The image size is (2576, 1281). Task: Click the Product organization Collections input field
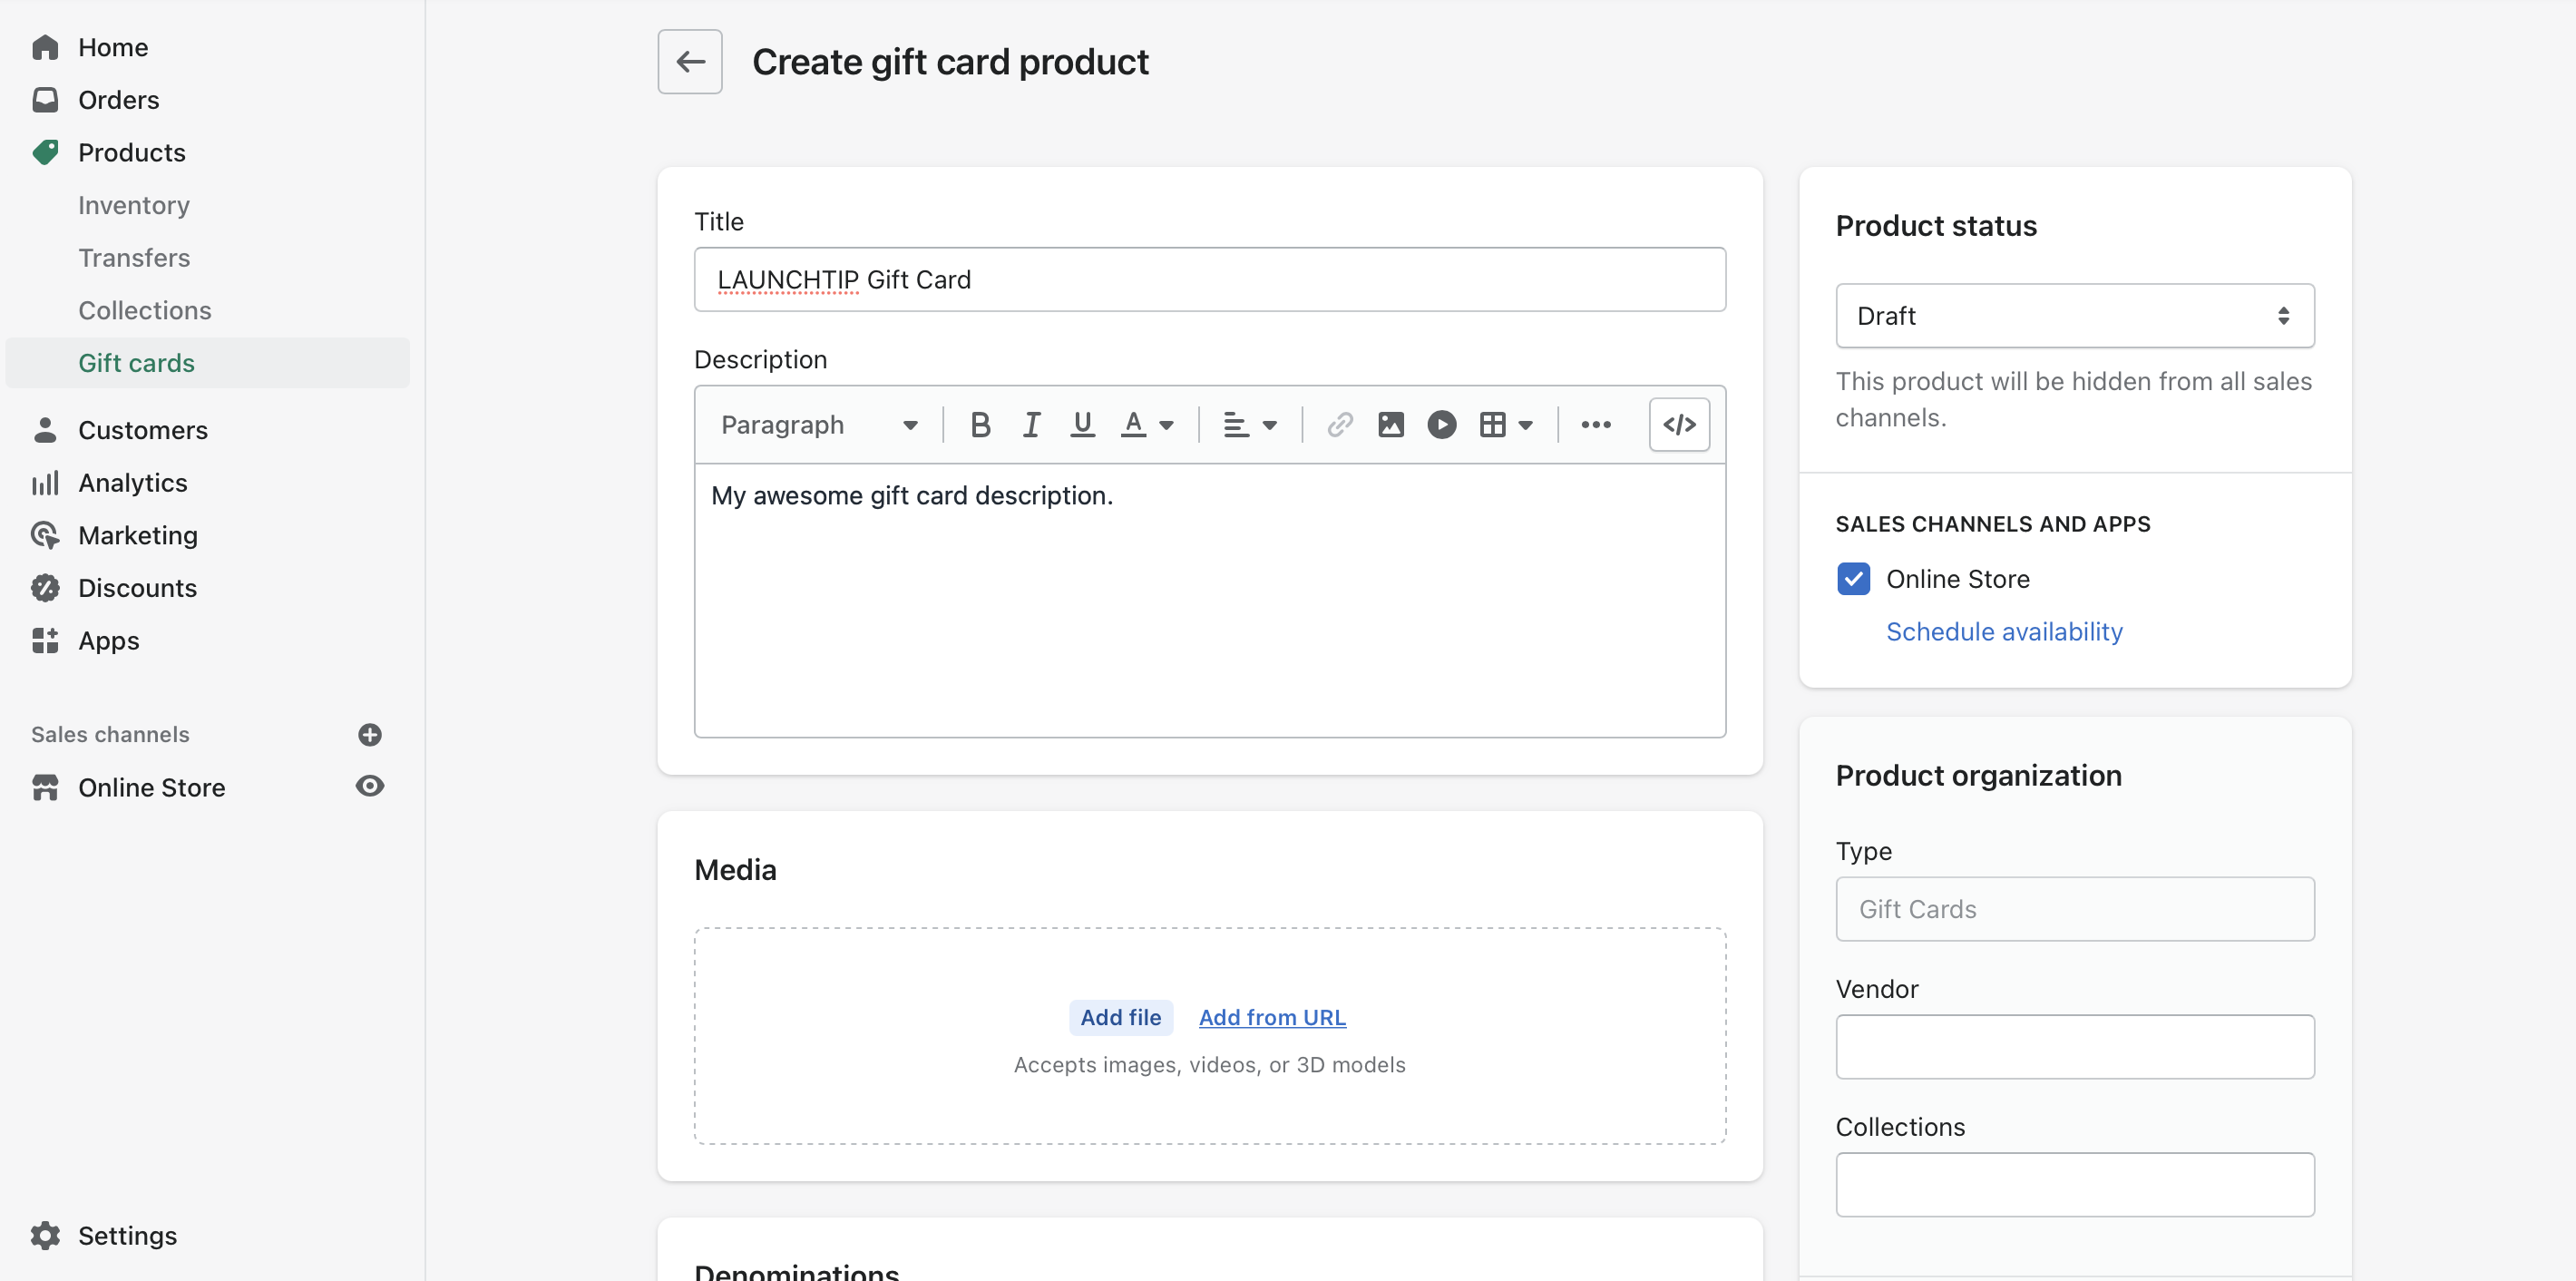click(2075, 1185)
